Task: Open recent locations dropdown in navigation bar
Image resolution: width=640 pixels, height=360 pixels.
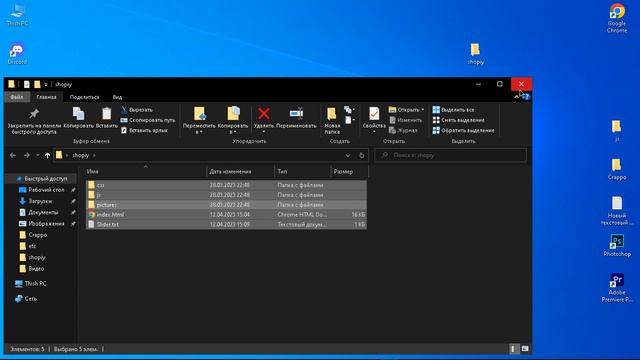Action: [37, 156]
